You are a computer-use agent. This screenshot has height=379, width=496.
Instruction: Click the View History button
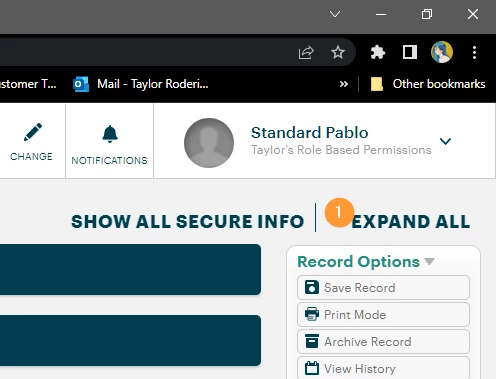[x=383, y=368]
